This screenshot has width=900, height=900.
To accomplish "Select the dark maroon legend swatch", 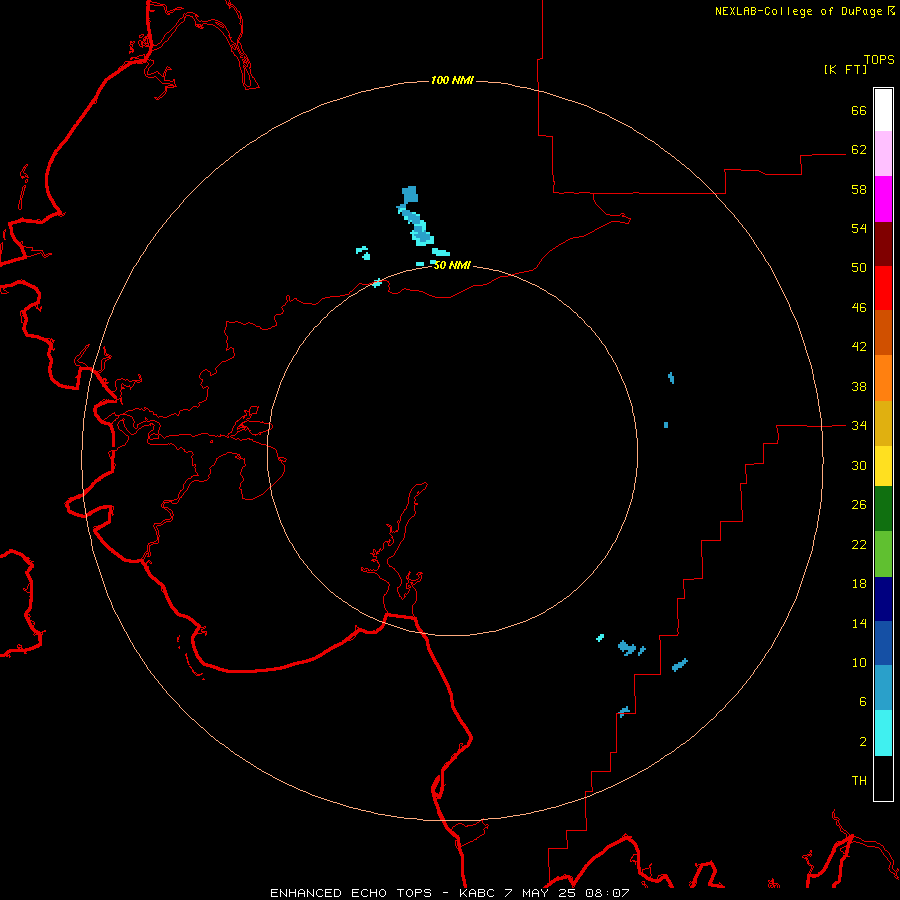I will click(x=883, y=244).
